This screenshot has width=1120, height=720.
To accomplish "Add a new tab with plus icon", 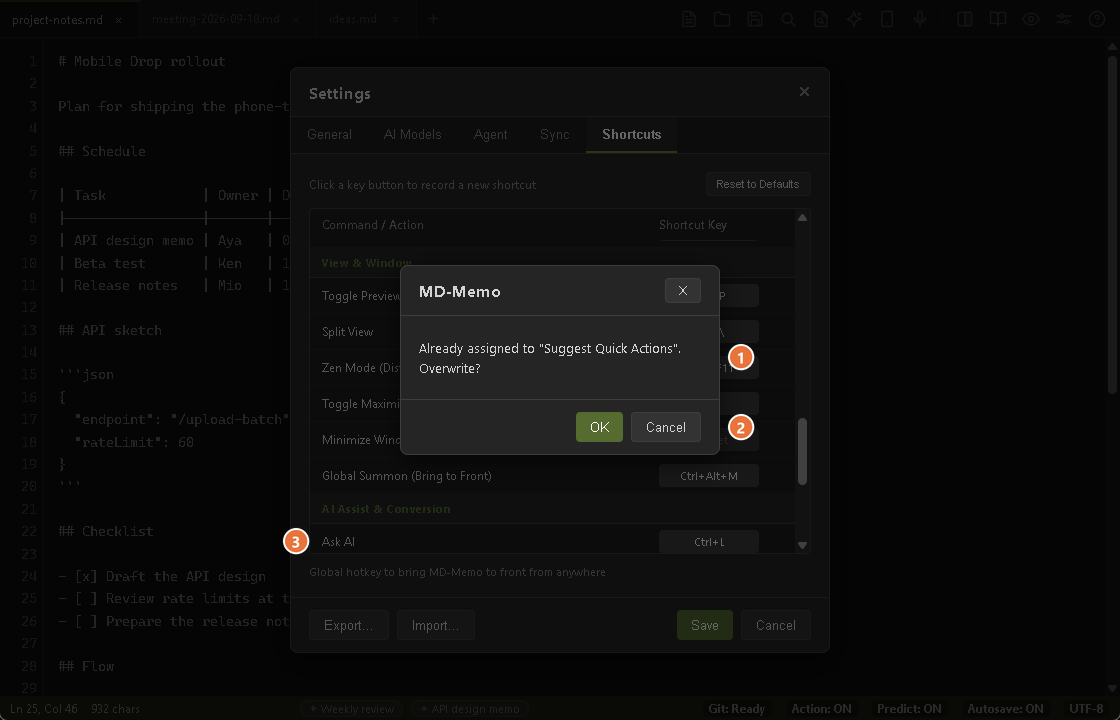I will coord(434,19).
